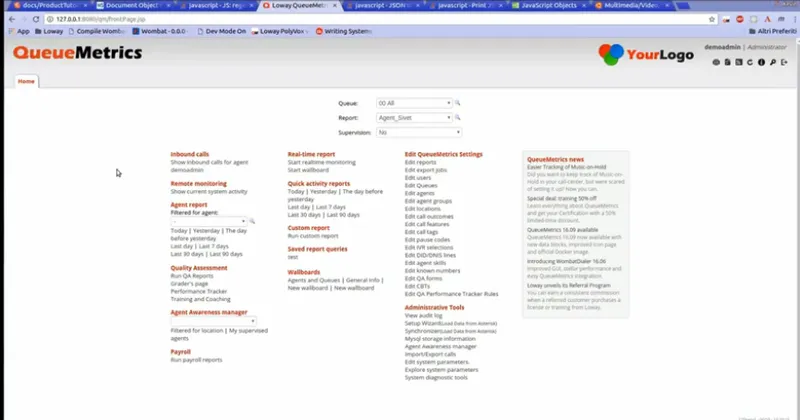Viewport: 800px width, 420px height.
Task: Click the Run custom report link
Action: 313,236
